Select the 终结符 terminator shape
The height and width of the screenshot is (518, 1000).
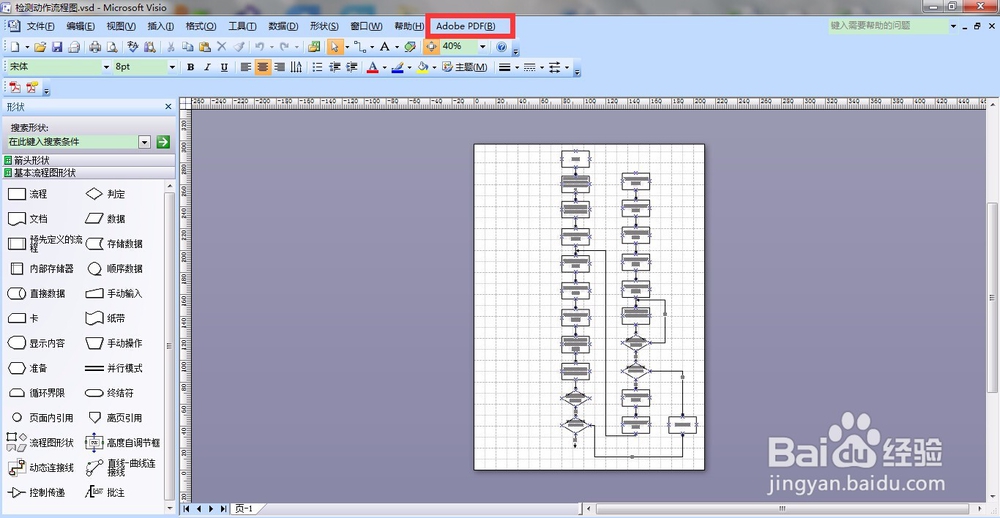point(109,393)
